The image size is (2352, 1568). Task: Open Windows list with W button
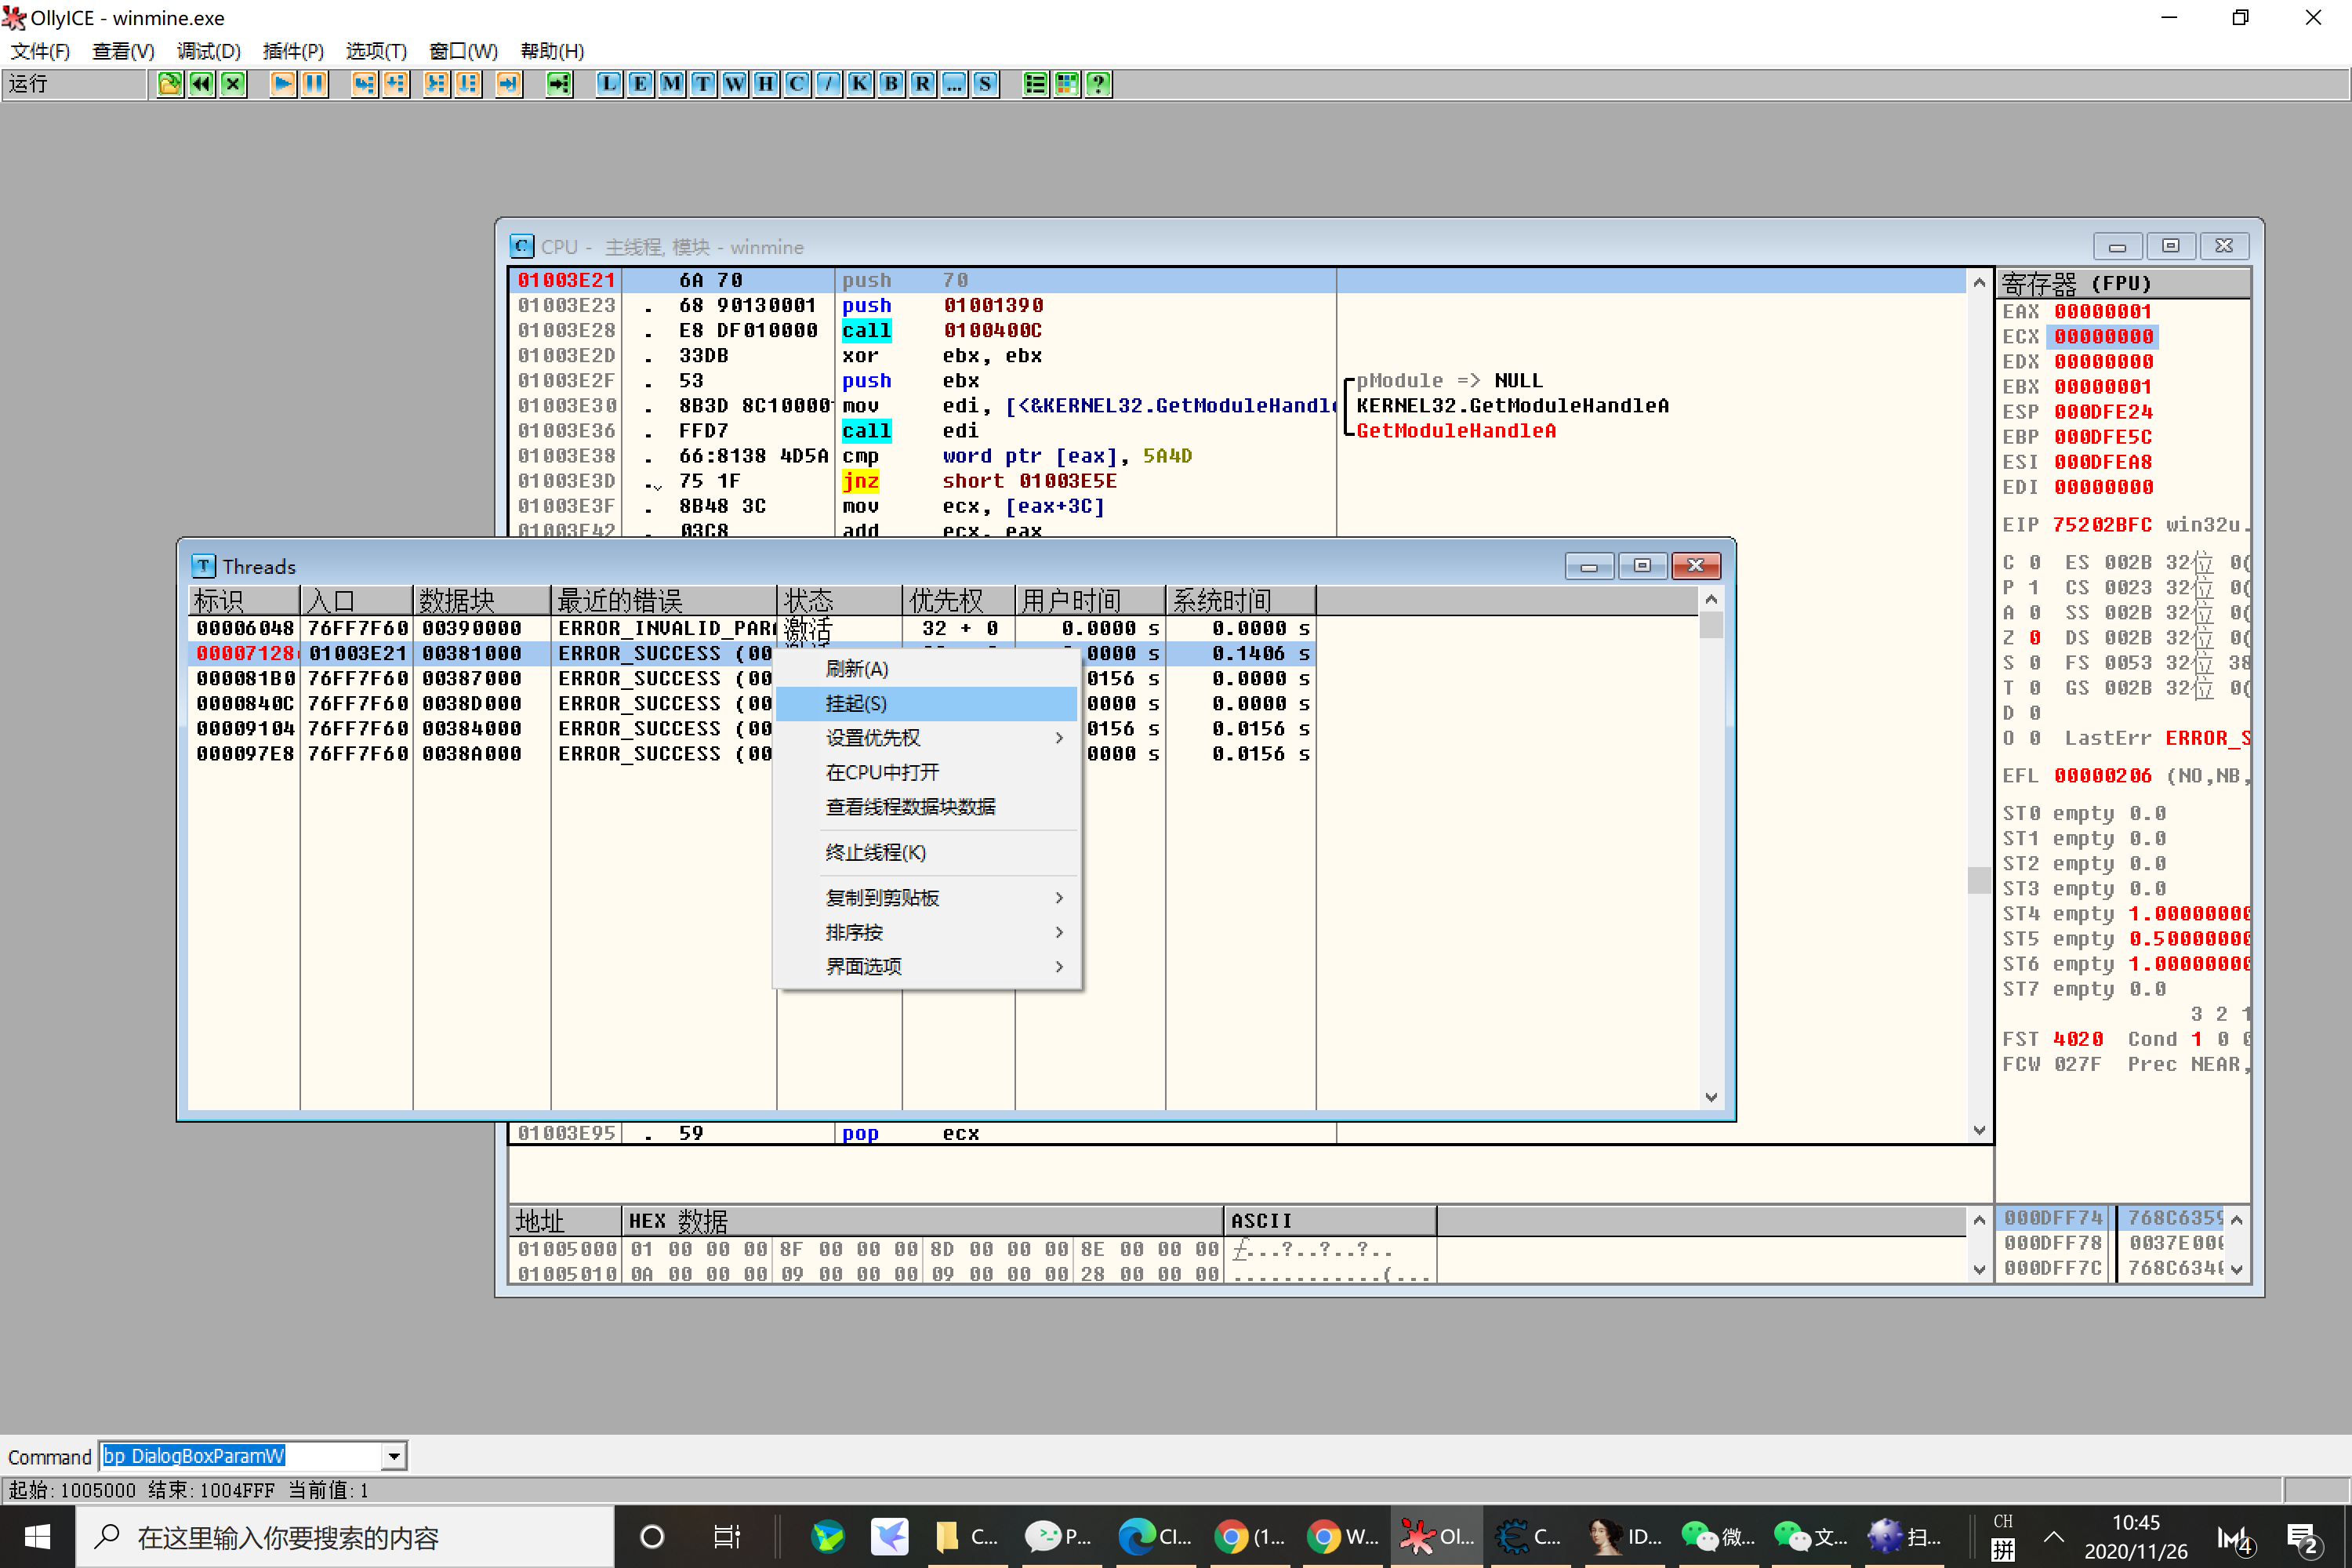(735, 84)
